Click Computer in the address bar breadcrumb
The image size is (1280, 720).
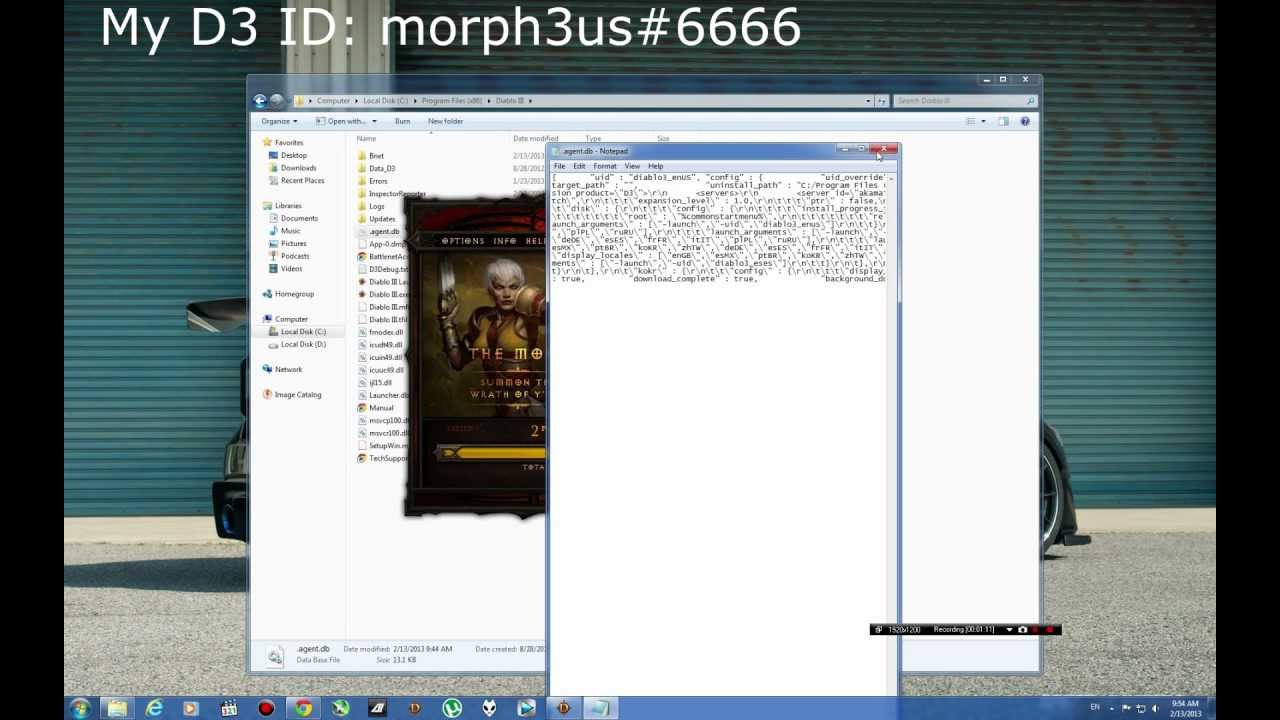click(x=333, y=101)
